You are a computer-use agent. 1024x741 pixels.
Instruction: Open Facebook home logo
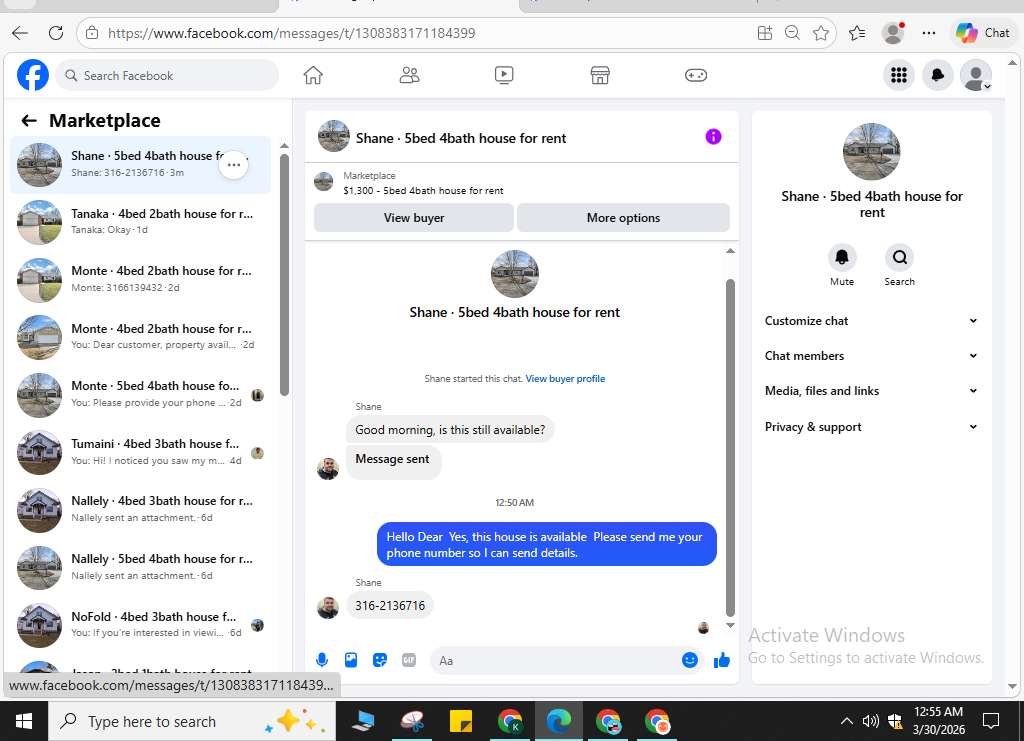(33, 75)
